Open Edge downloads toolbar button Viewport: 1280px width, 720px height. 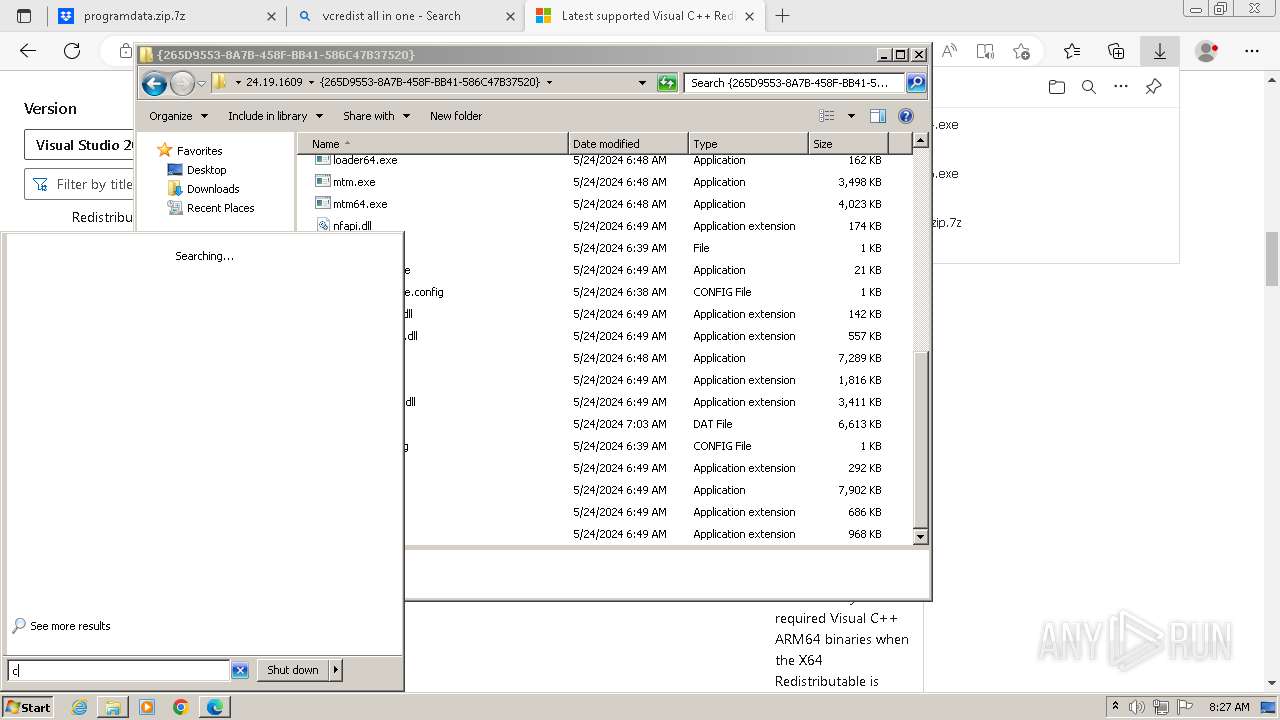coord(1160,51)
